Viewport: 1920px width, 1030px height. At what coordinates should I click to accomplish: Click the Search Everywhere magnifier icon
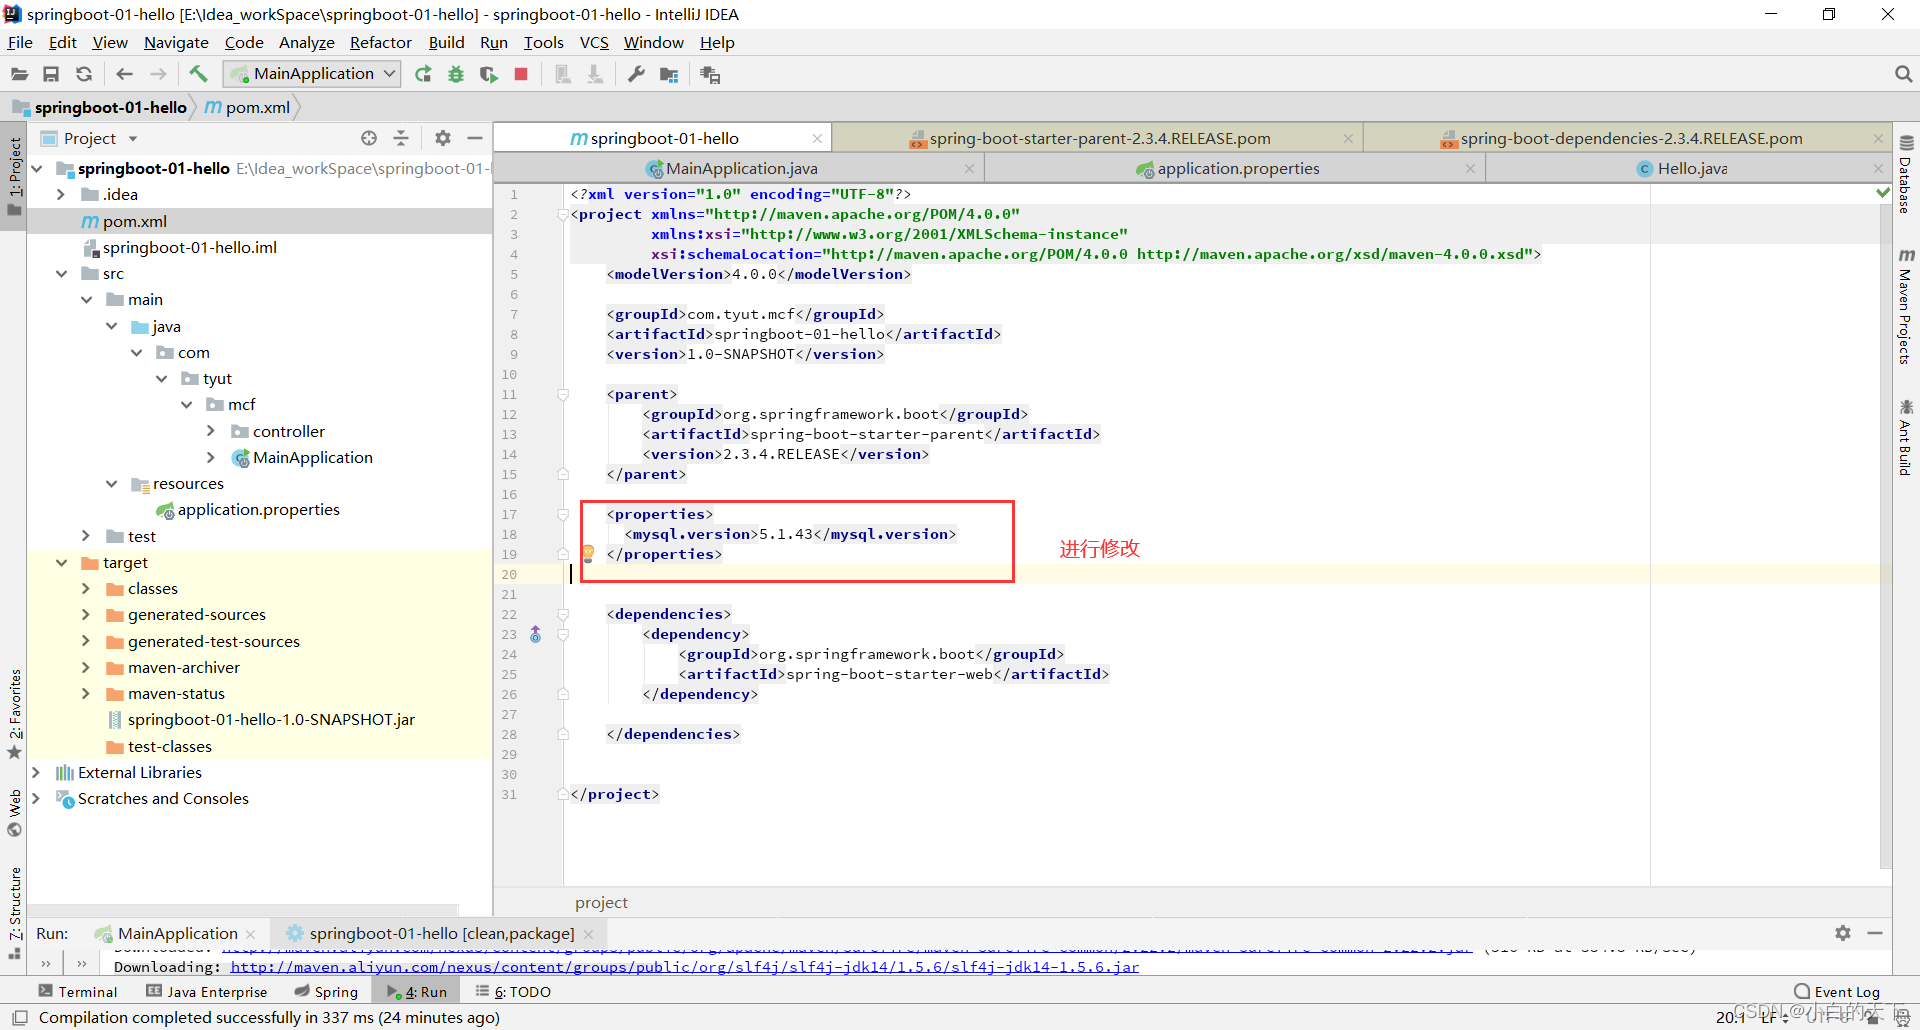pos(1903,74)
